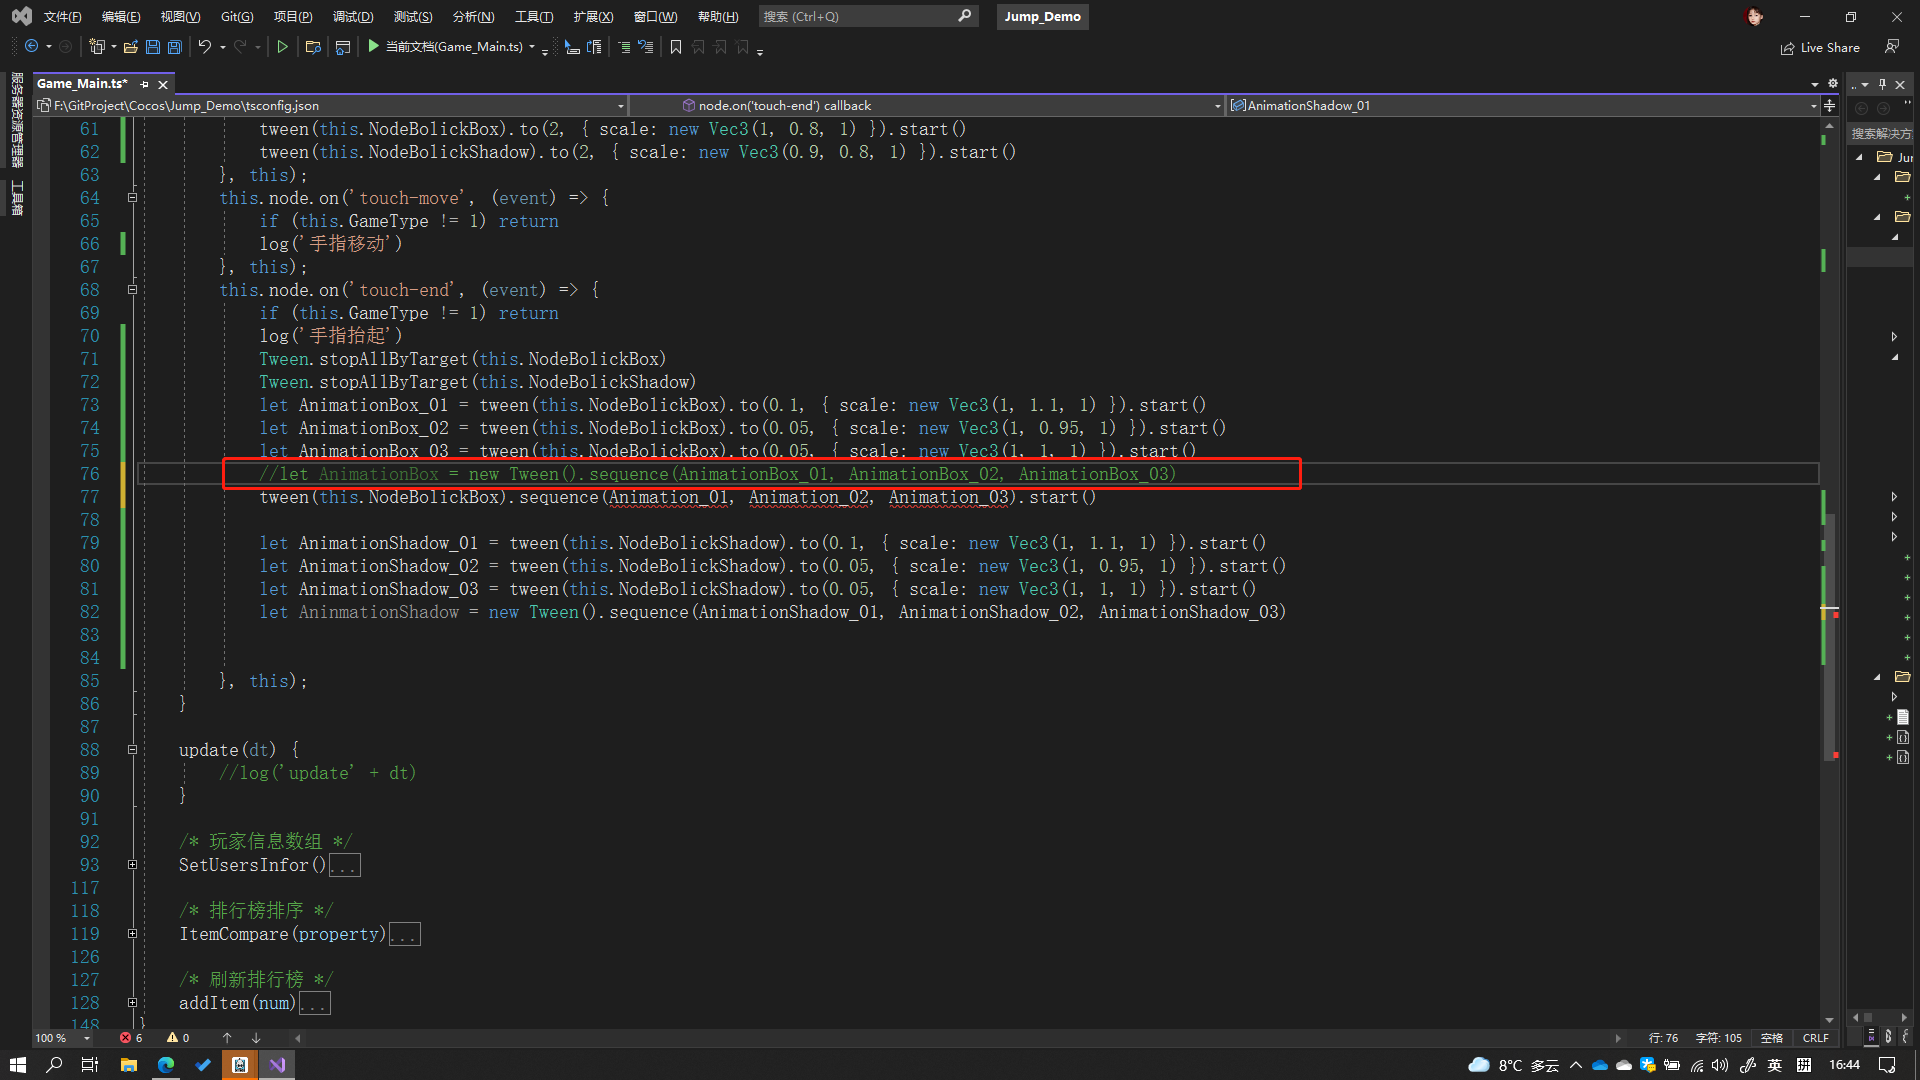Viewport: 1920px width, 1080px height.
Task: Toggle bookmark on current line
Action: click(676, 47)
